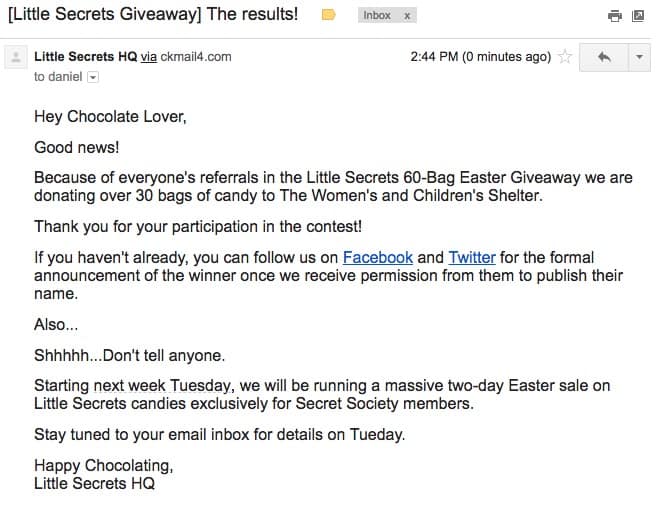This screenshot has width=662, height=511.
Task: Click the Reply arrow button
Action: [x=604, y=57]
